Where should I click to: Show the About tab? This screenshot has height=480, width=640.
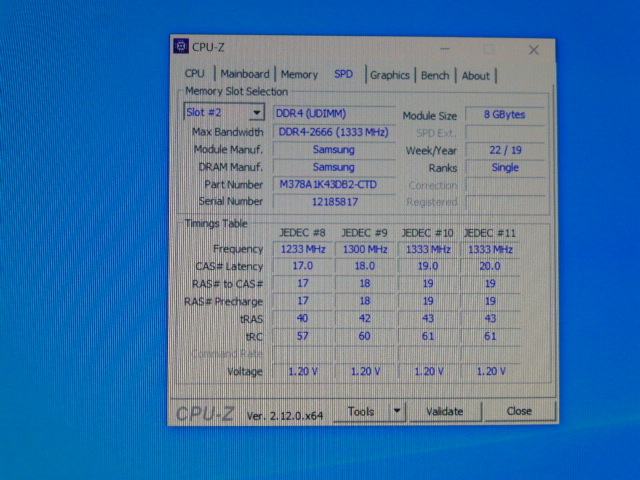click(476, 76)
